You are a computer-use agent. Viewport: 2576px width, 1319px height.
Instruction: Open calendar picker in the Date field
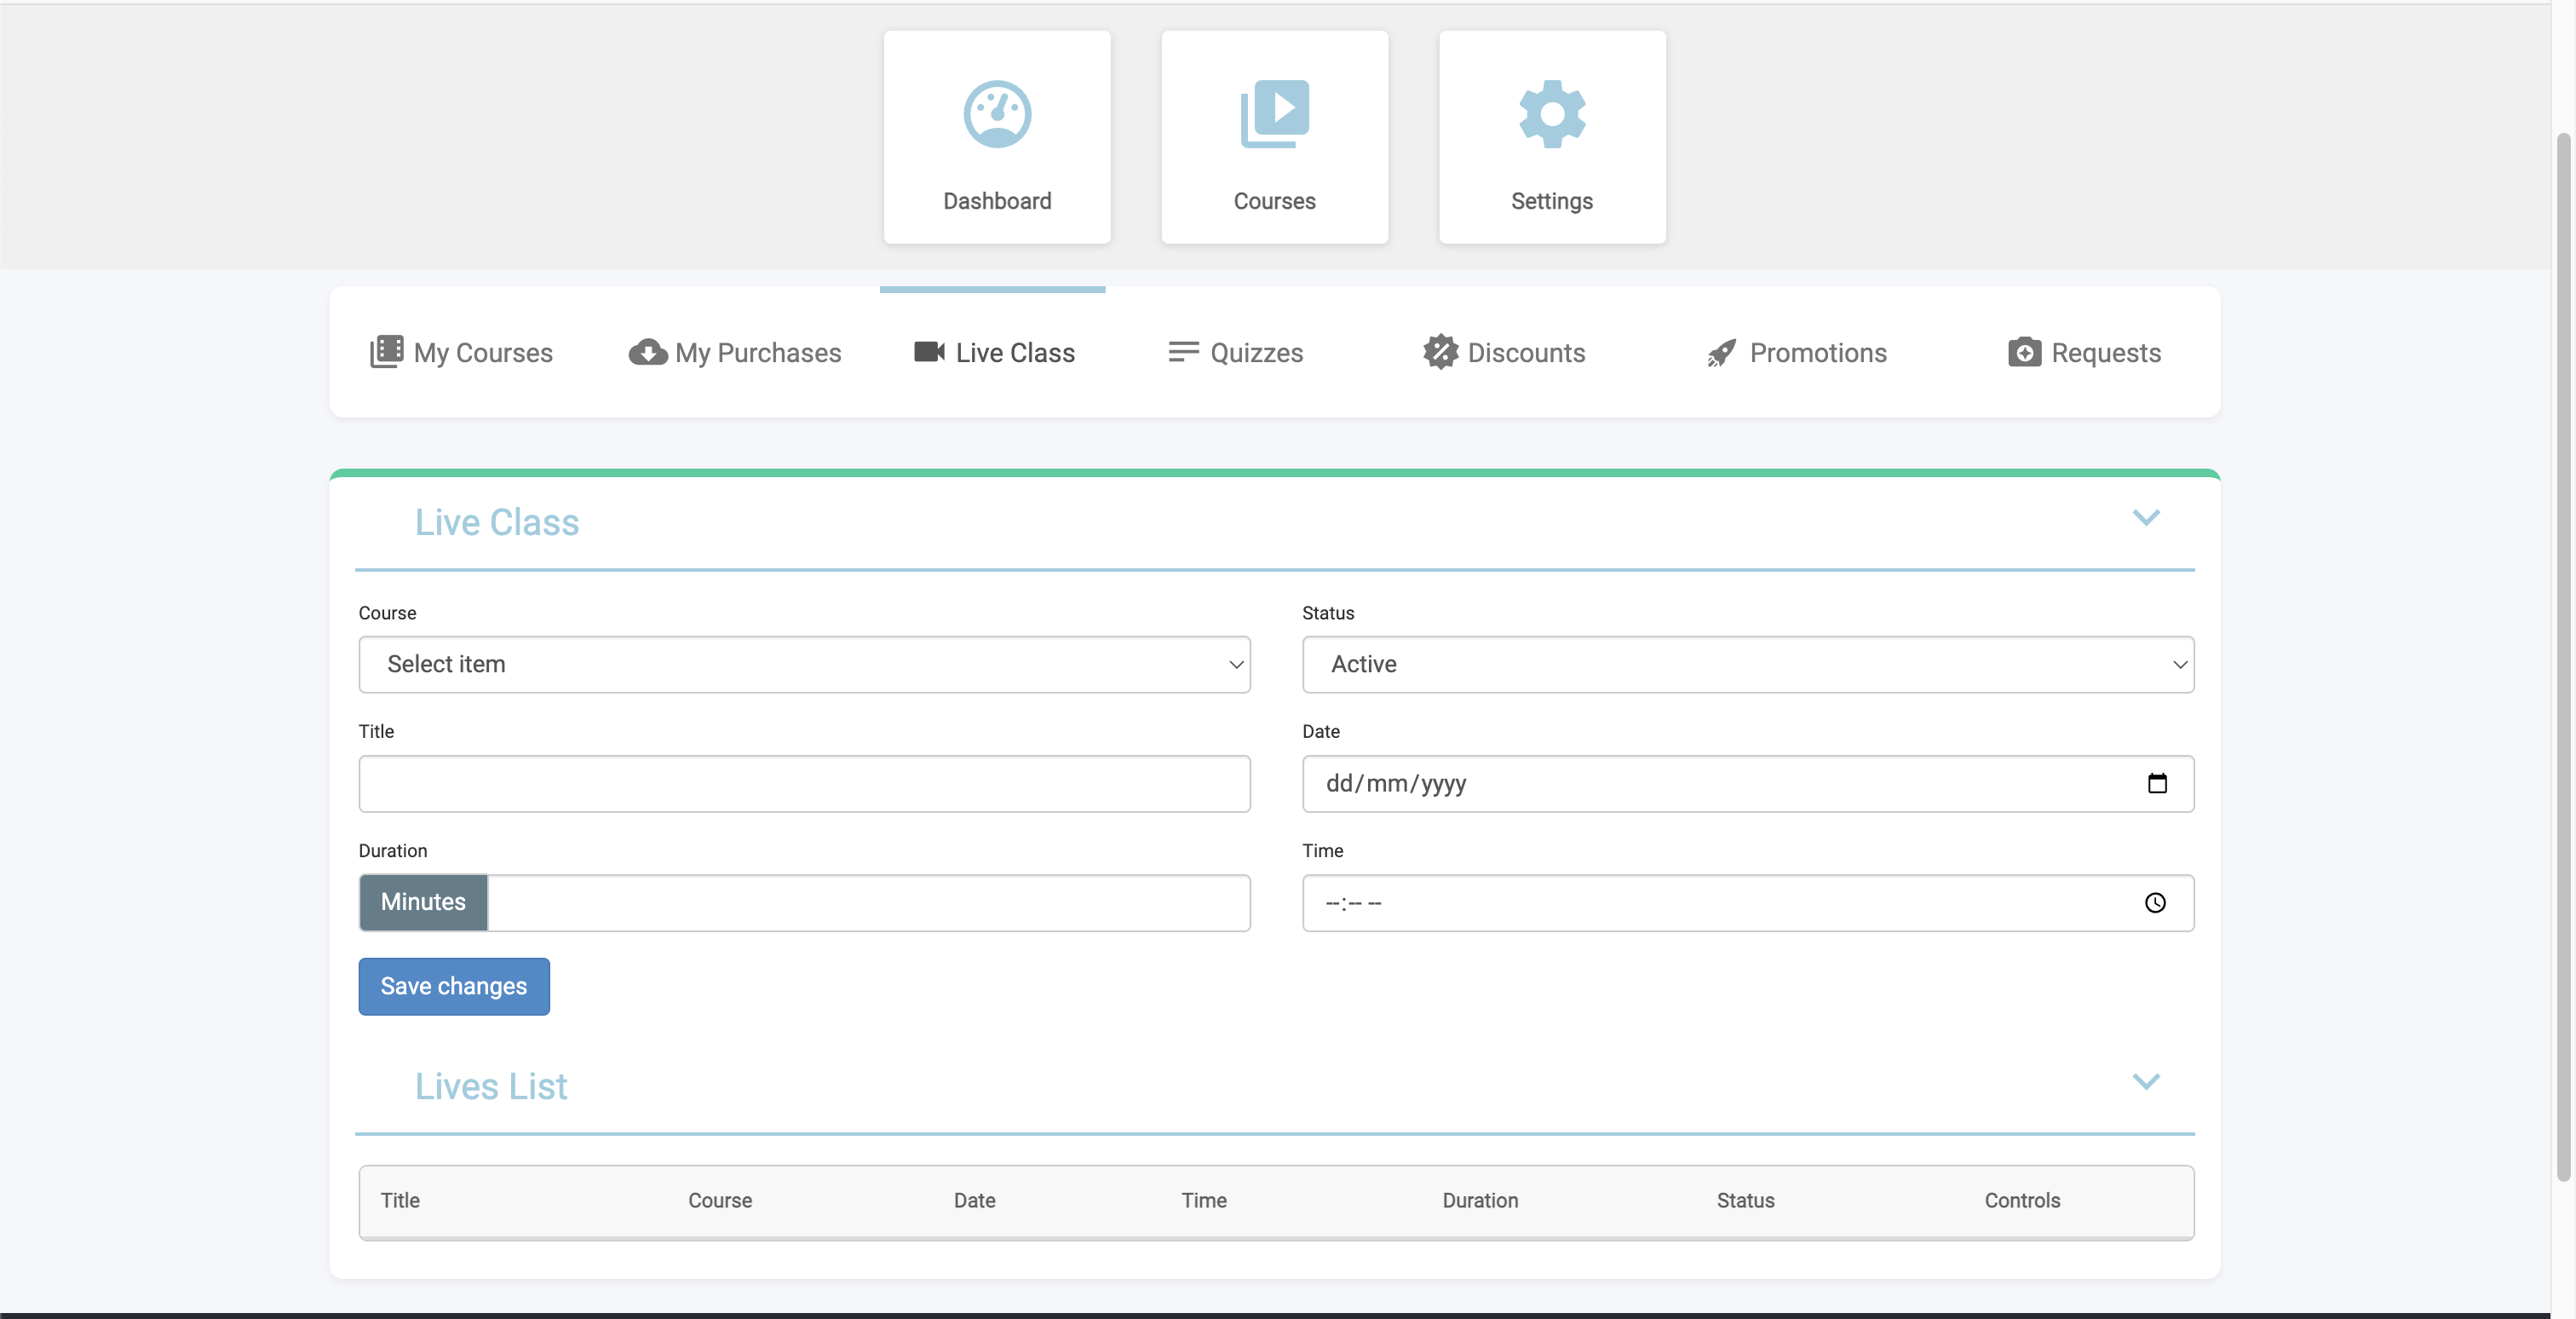click(2156, 783)
